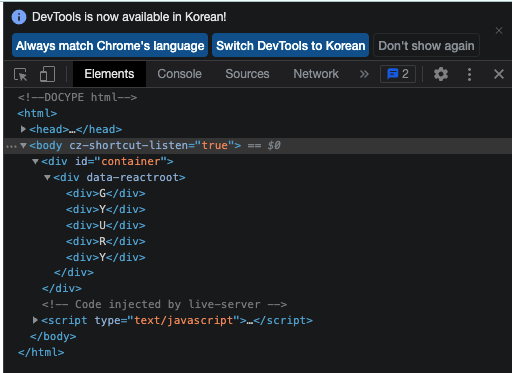Select the DOCTYPE html comment line
512x373 pixels.
77,97
